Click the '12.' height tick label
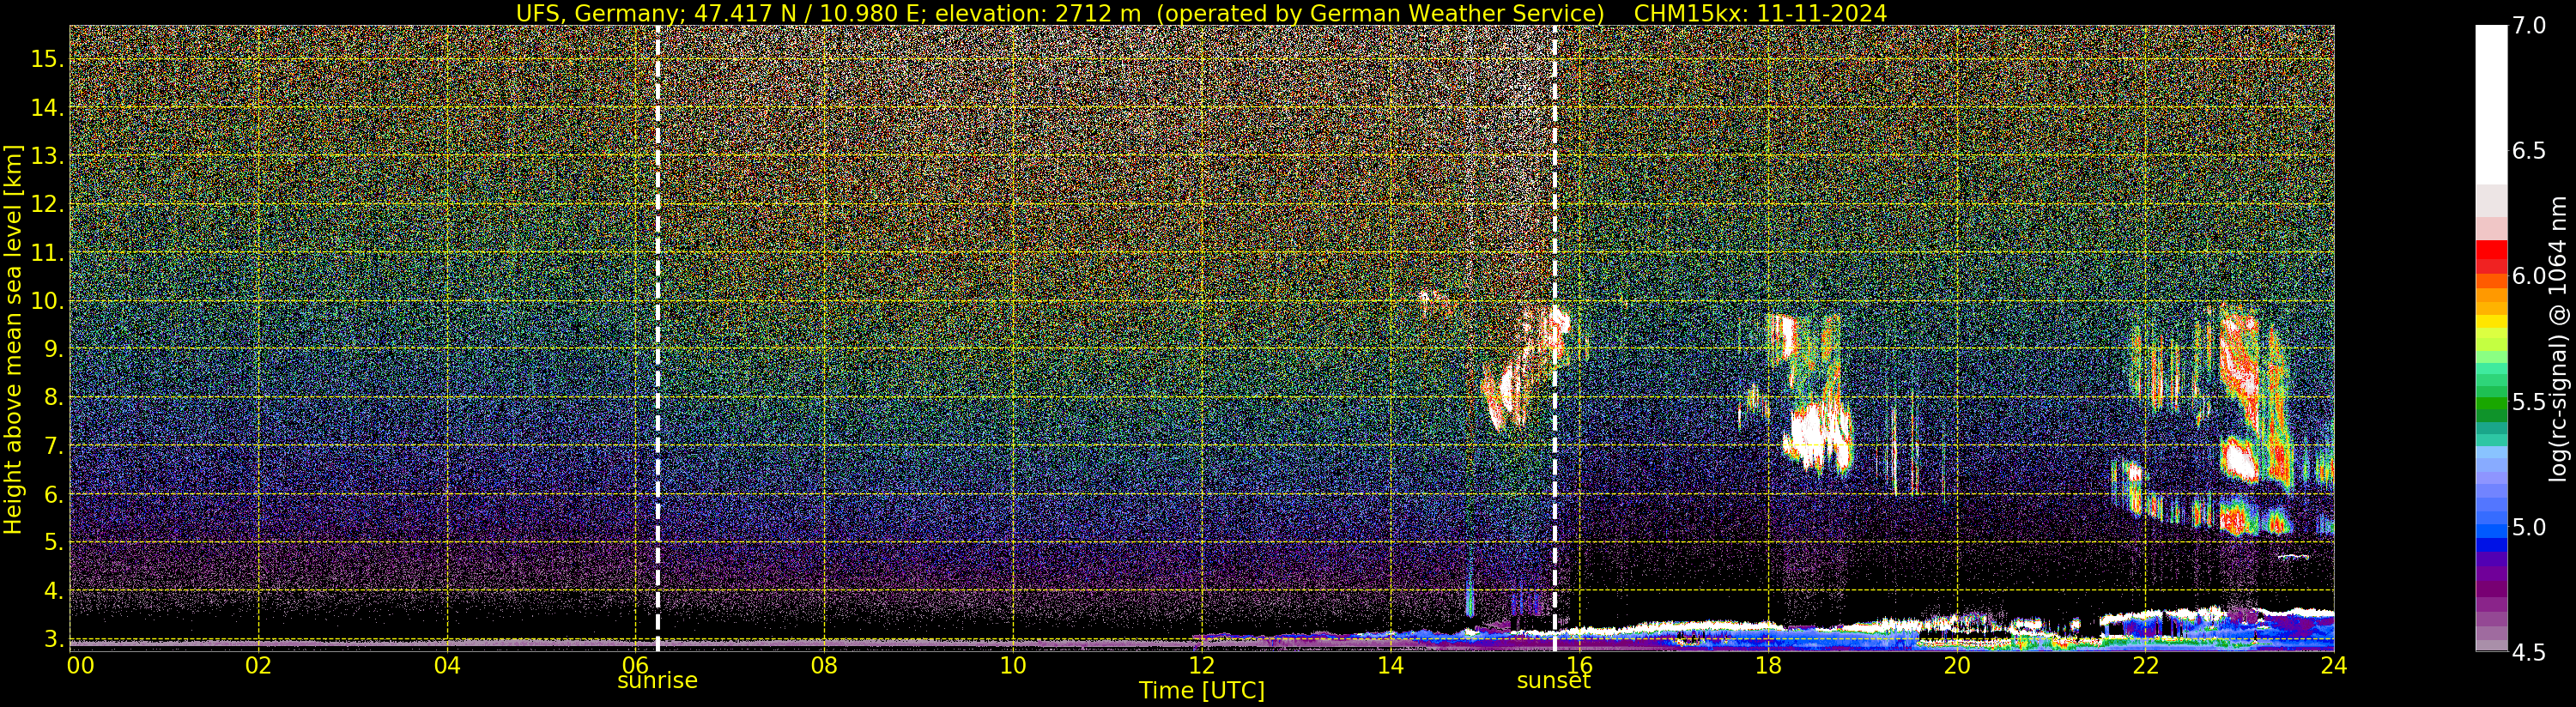The height and width of the screenshot is (707, 2576). point(47,204)
